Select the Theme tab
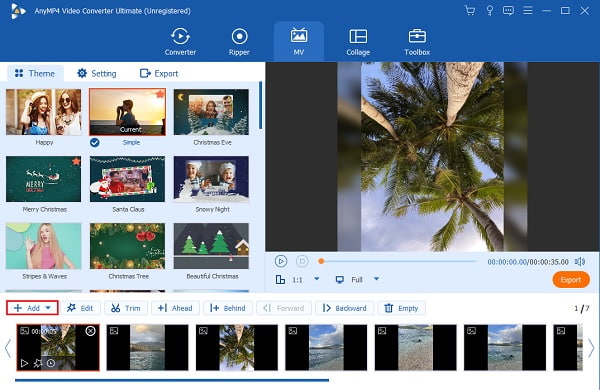The height and width of the screenshot is (390, 600). coord(34,73)
